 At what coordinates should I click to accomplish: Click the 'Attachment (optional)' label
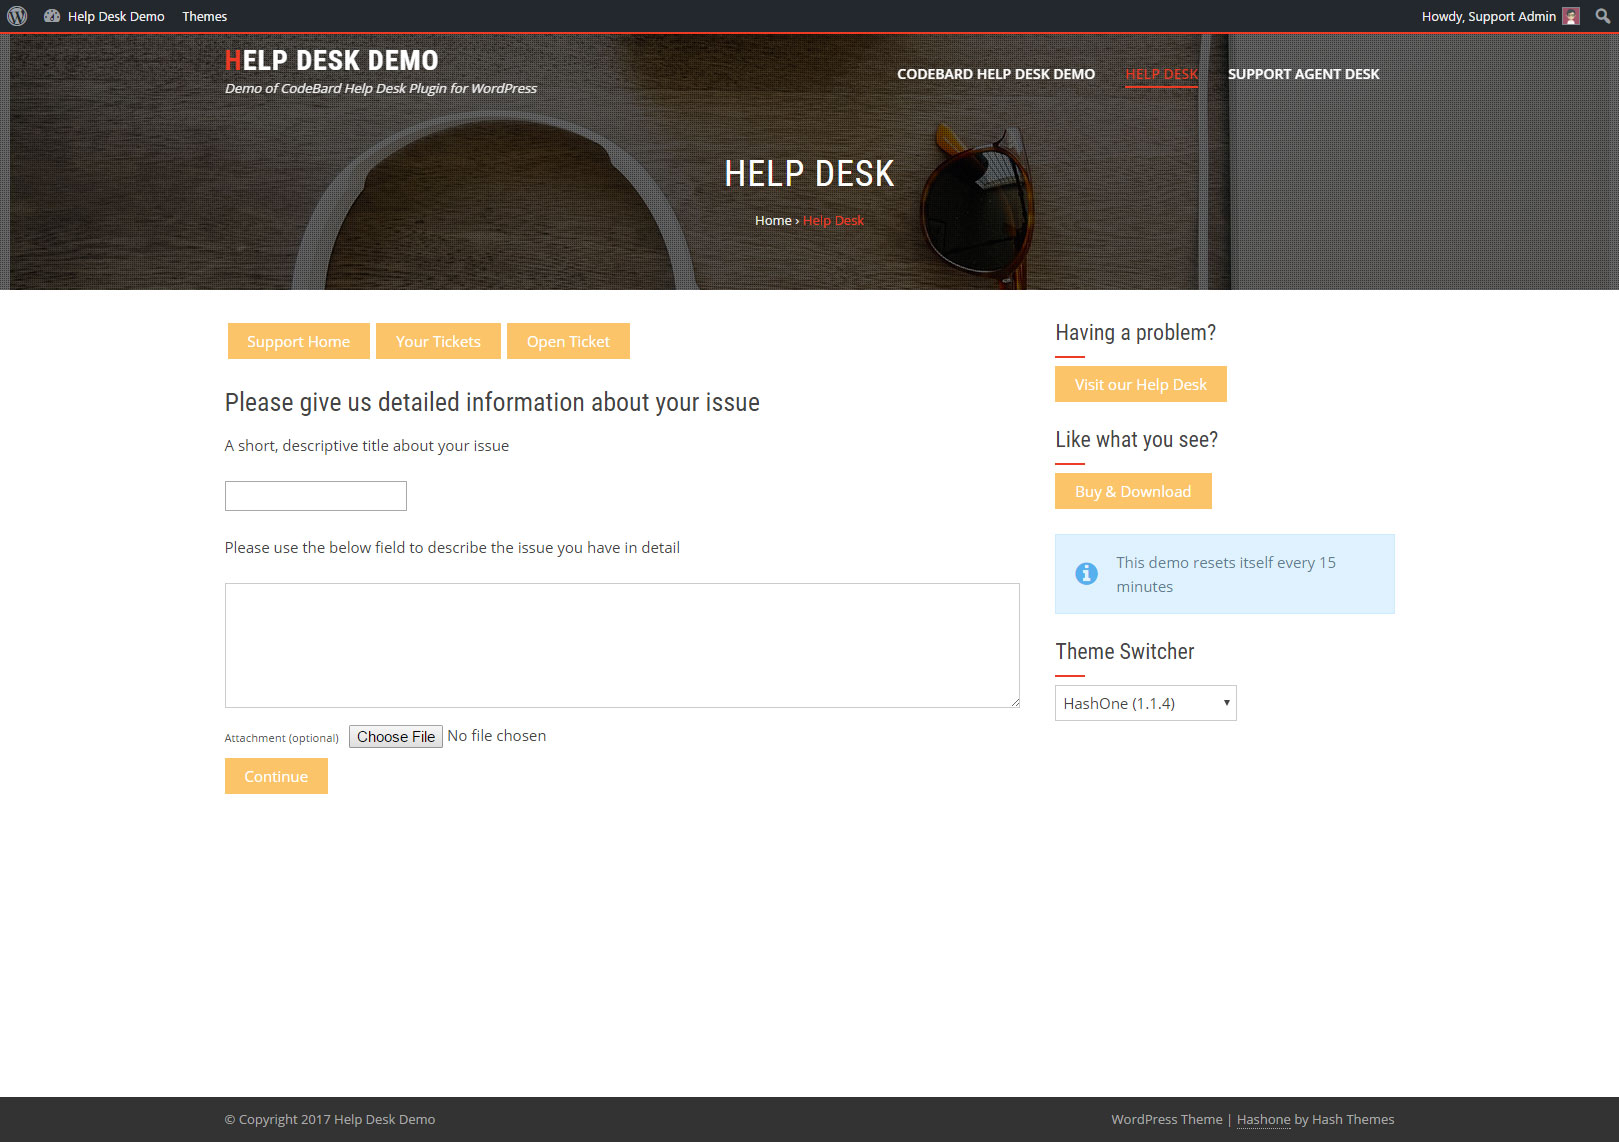point(282,738)
